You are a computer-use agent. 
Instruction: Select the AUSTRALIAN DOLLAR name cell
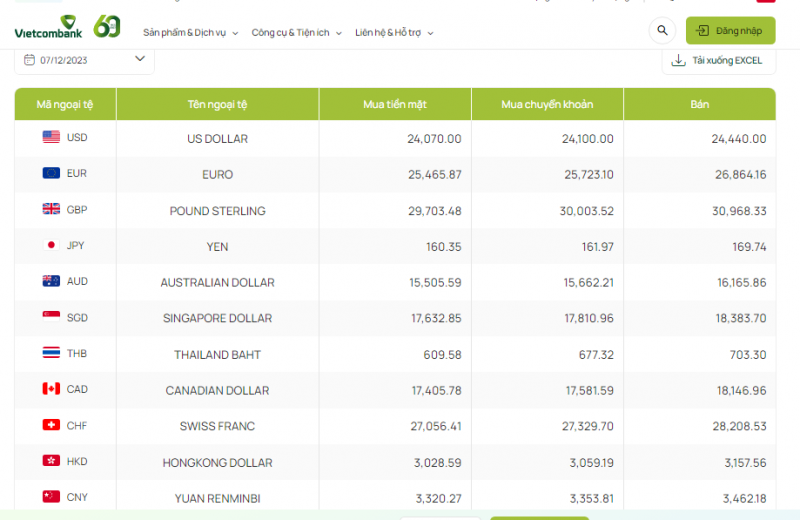point(217,282)
